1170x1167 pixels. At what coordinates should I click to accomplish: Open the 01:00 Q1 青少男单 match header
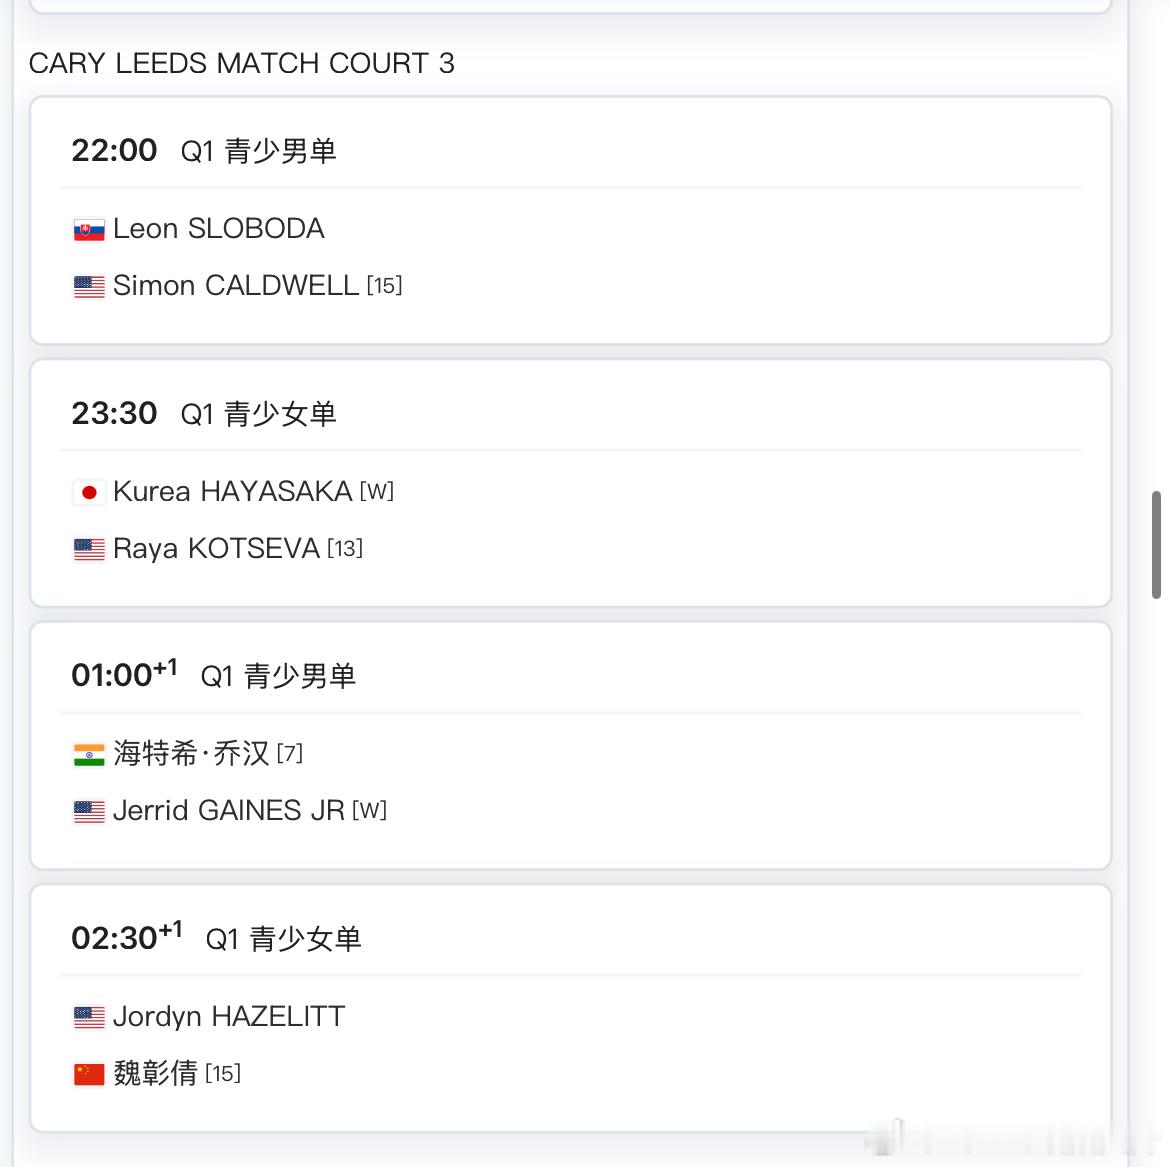[x=213, y=675]
